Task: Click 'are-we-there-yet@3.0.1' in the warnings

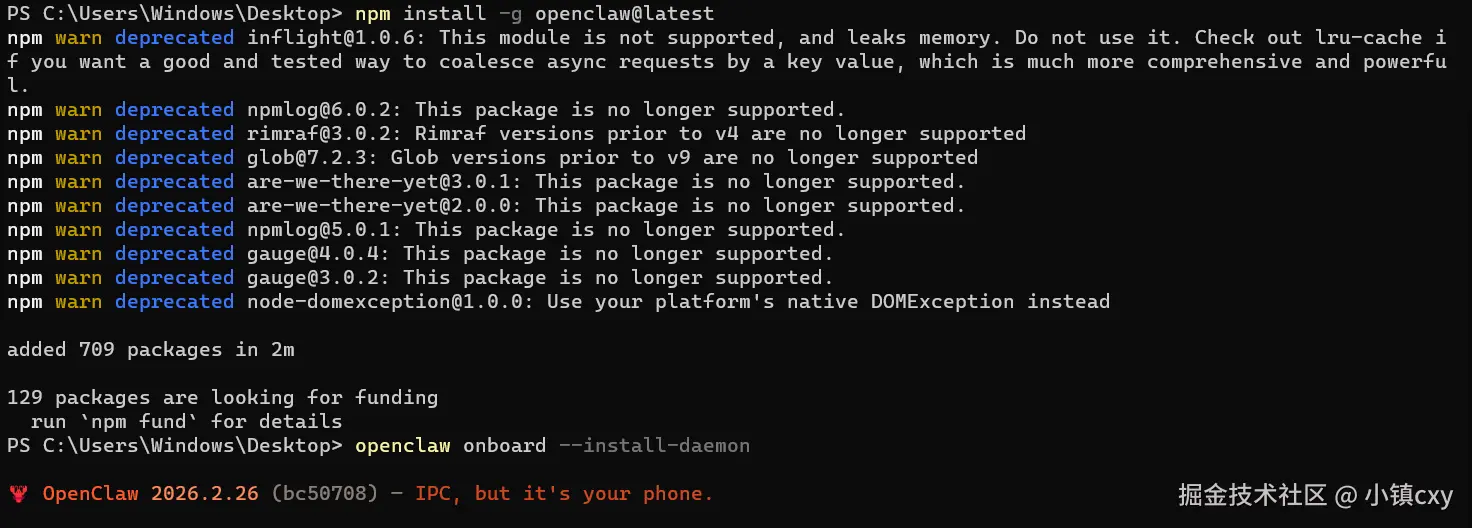Action: (x=383, y=182)
